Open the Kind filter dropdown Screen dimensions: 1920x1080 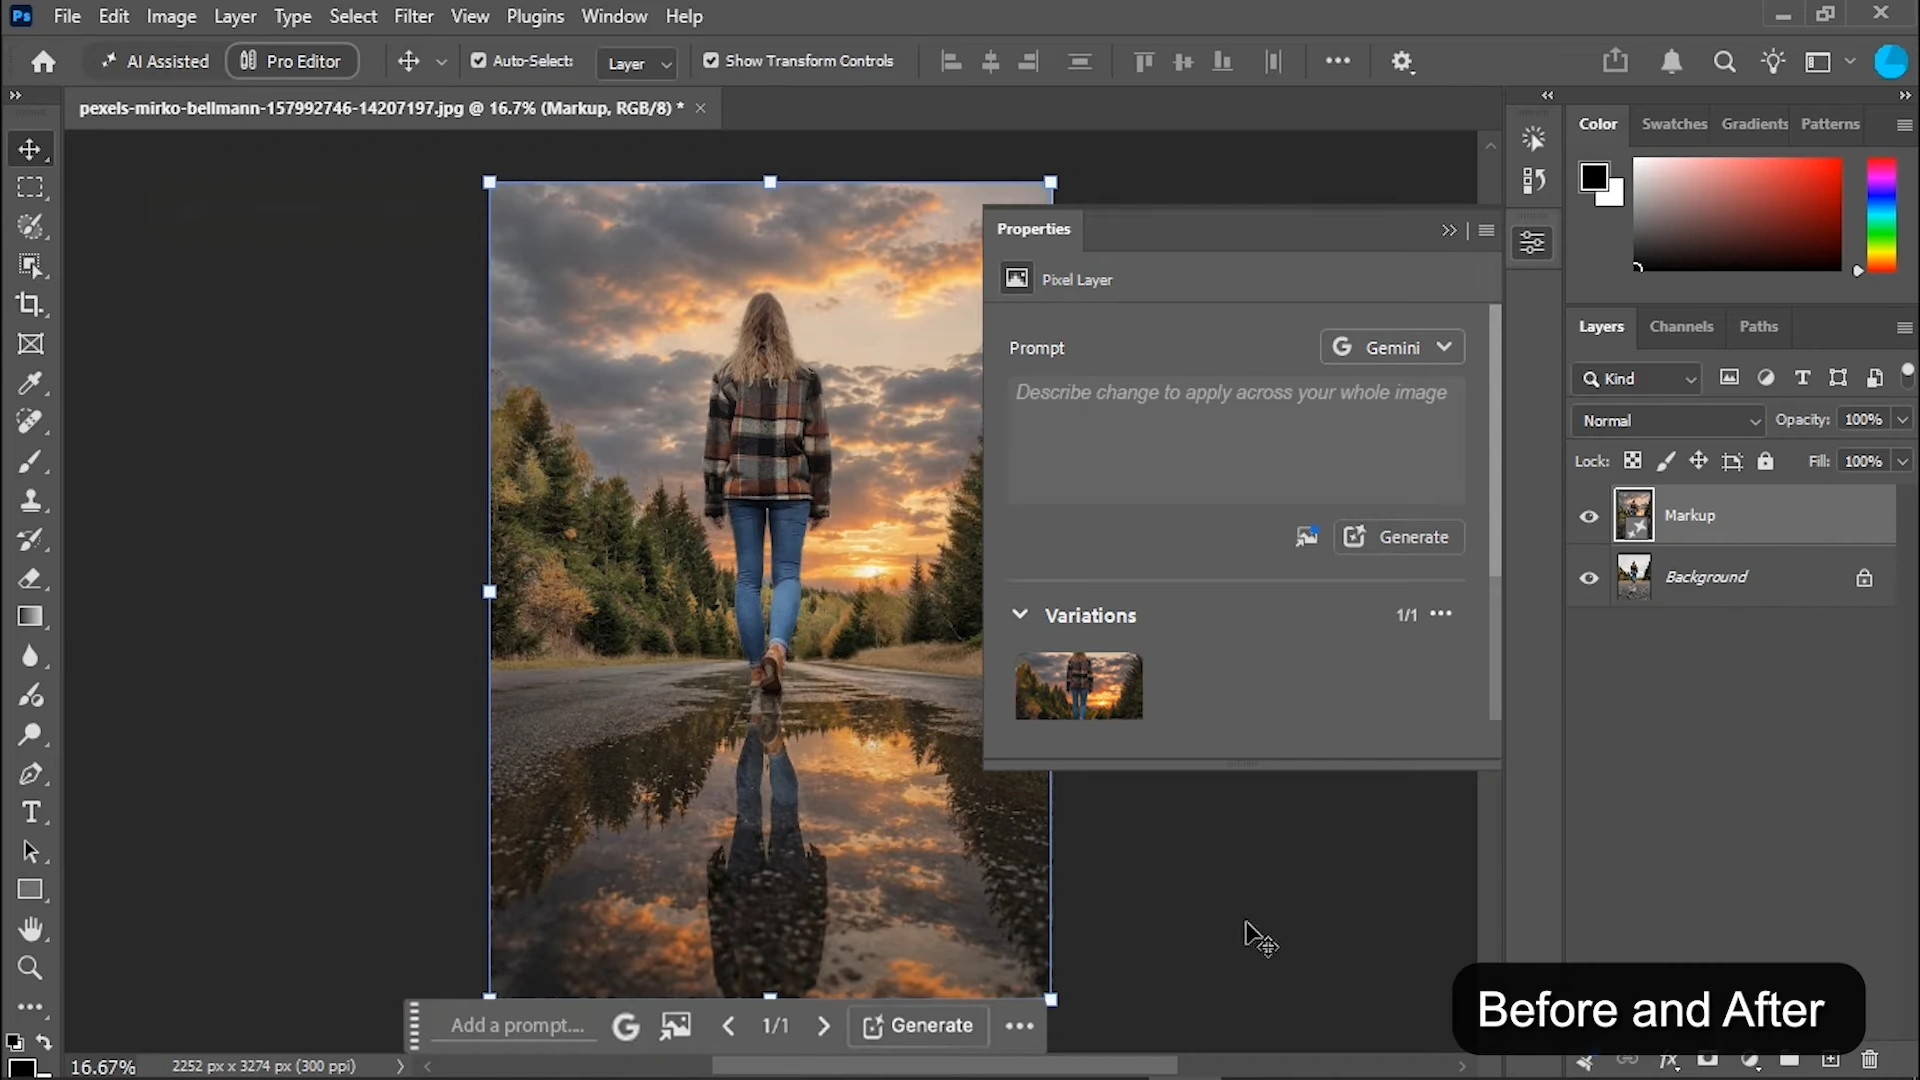pyautogui.click(x=1637, y=378)
